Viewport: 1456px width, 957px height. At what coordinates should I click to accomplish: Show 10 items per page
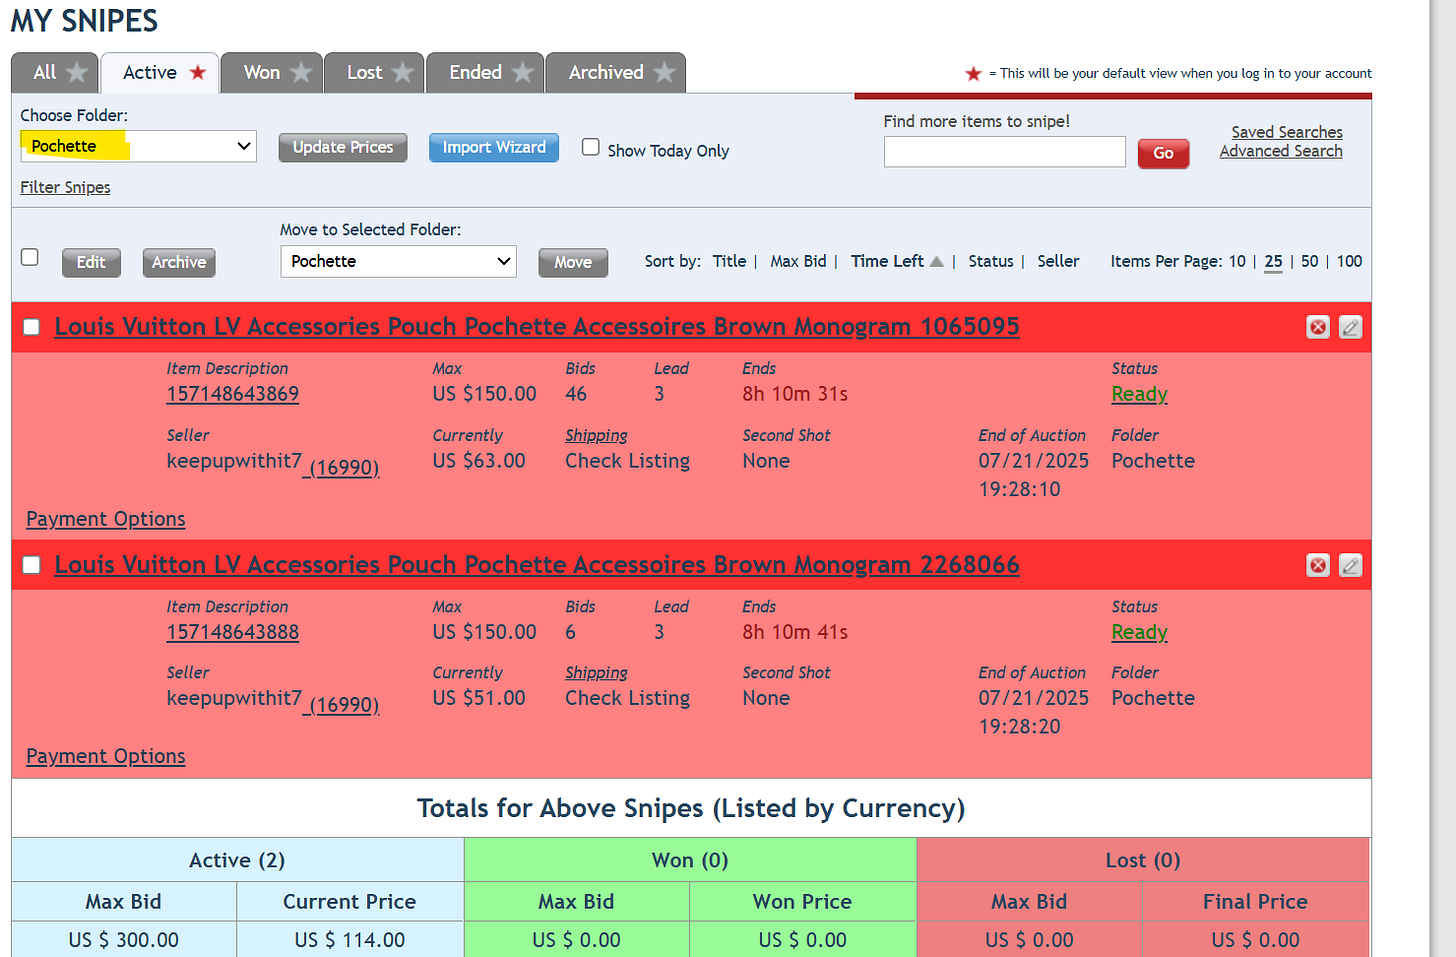click(1237, 261)
